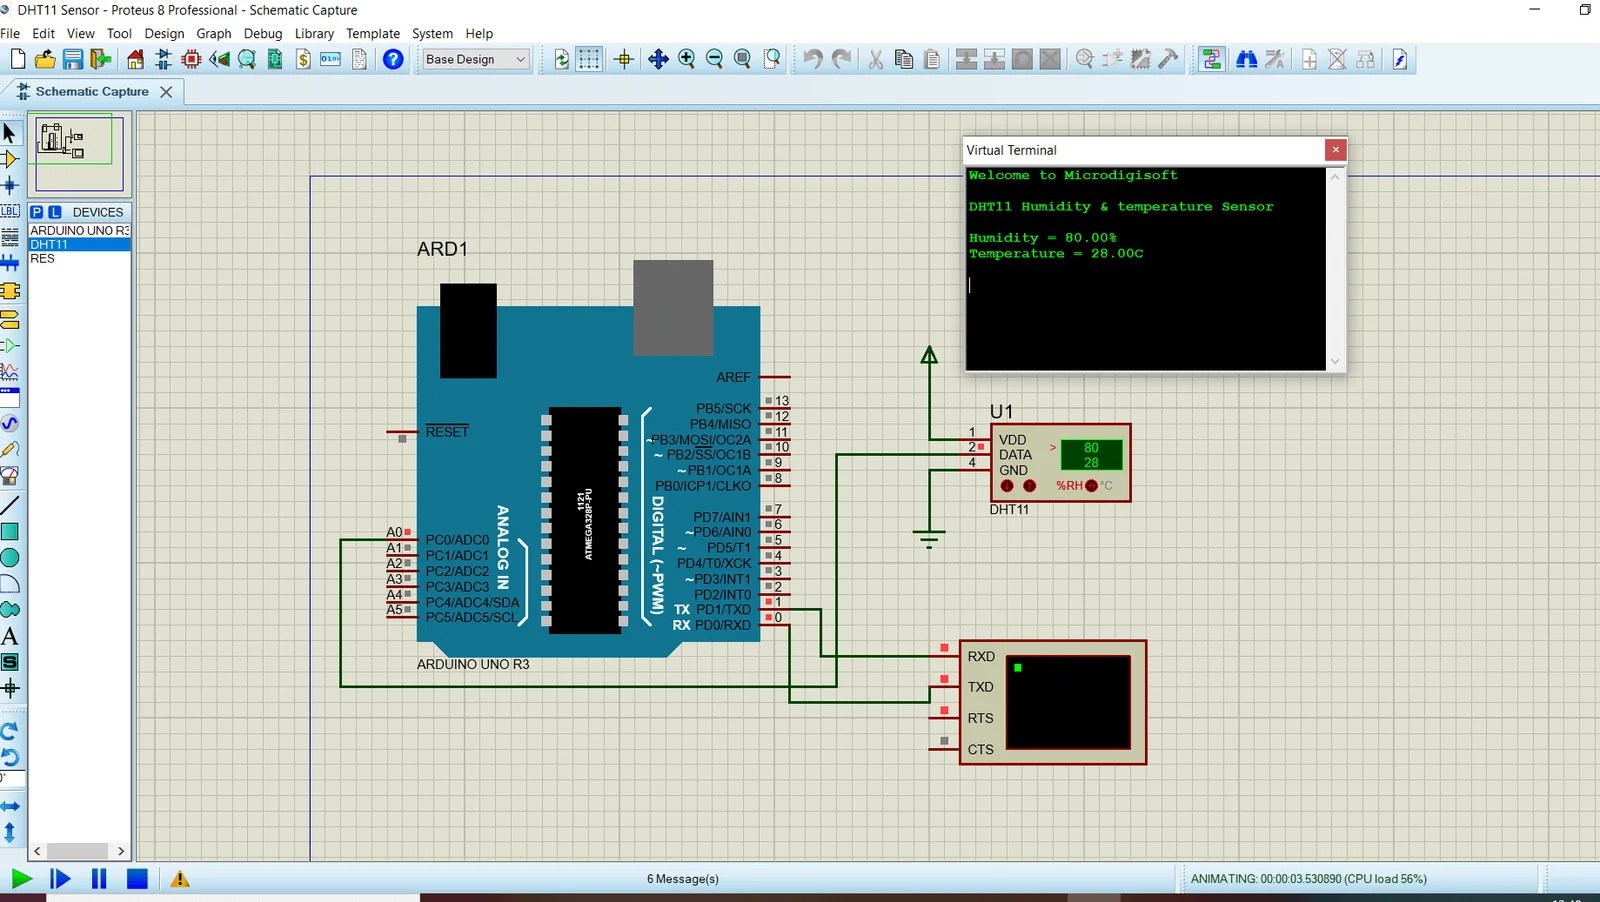Screen dimensions: 1600x902
Task: Select DHT11 in the devices list
Action: [79, 244]
